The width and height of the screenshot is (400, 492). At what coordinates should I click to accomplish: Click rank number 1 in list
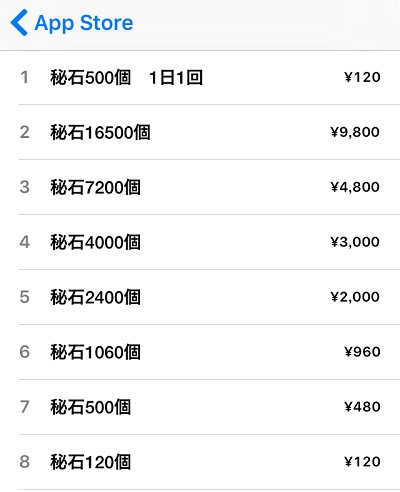24,77
